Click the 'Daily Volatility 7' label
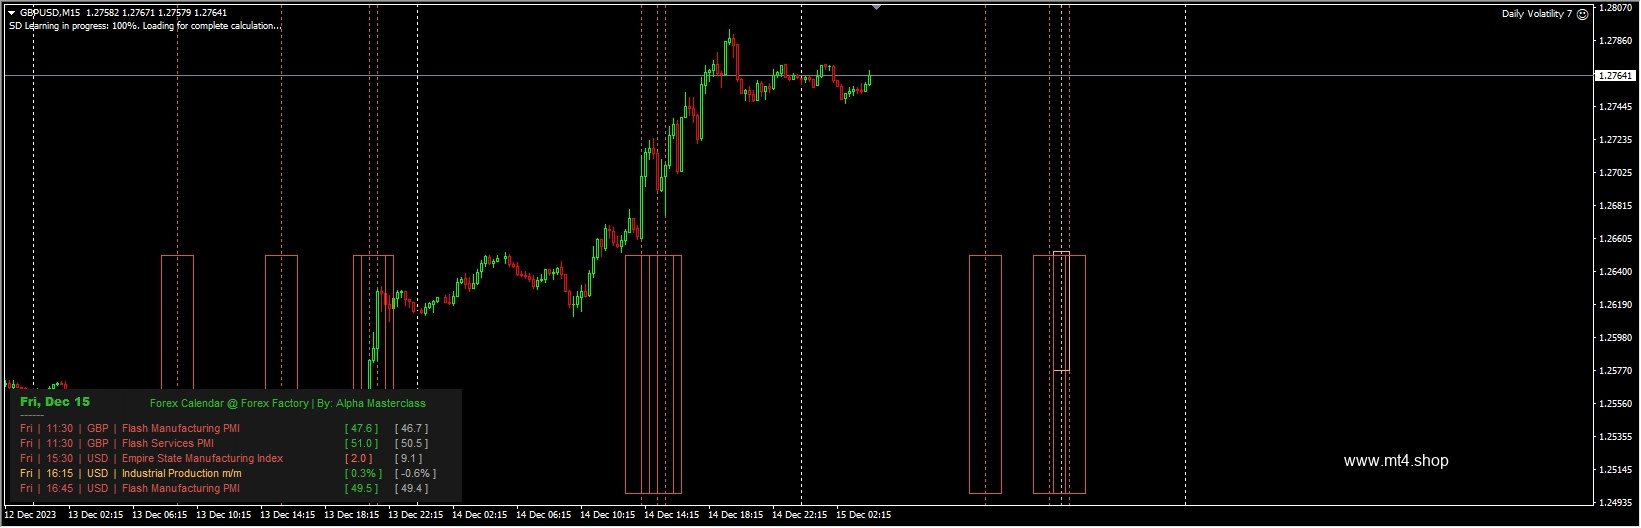The width and height of the screenshot is (1641, 528). (x=1537, y=14)
